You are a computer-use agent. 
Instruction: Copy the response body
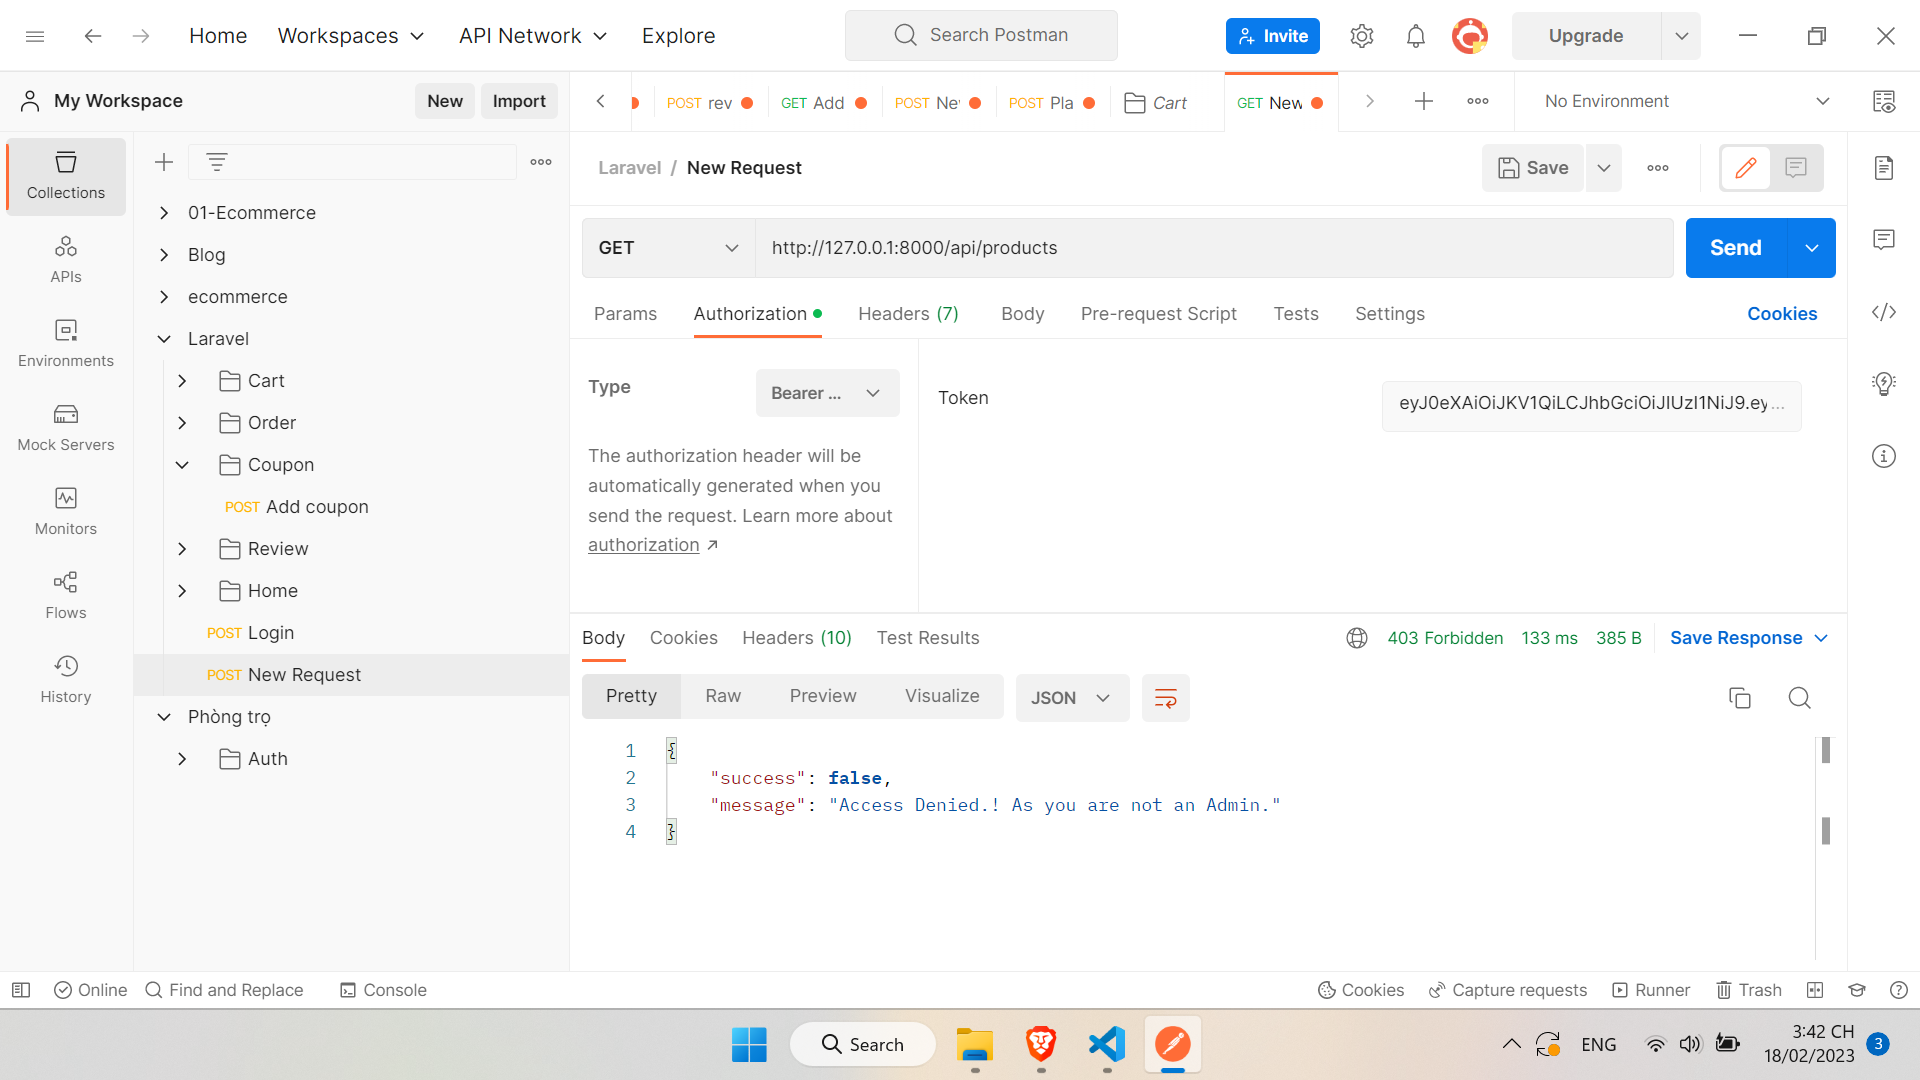pyautogui.click(x=1740, y=698)
